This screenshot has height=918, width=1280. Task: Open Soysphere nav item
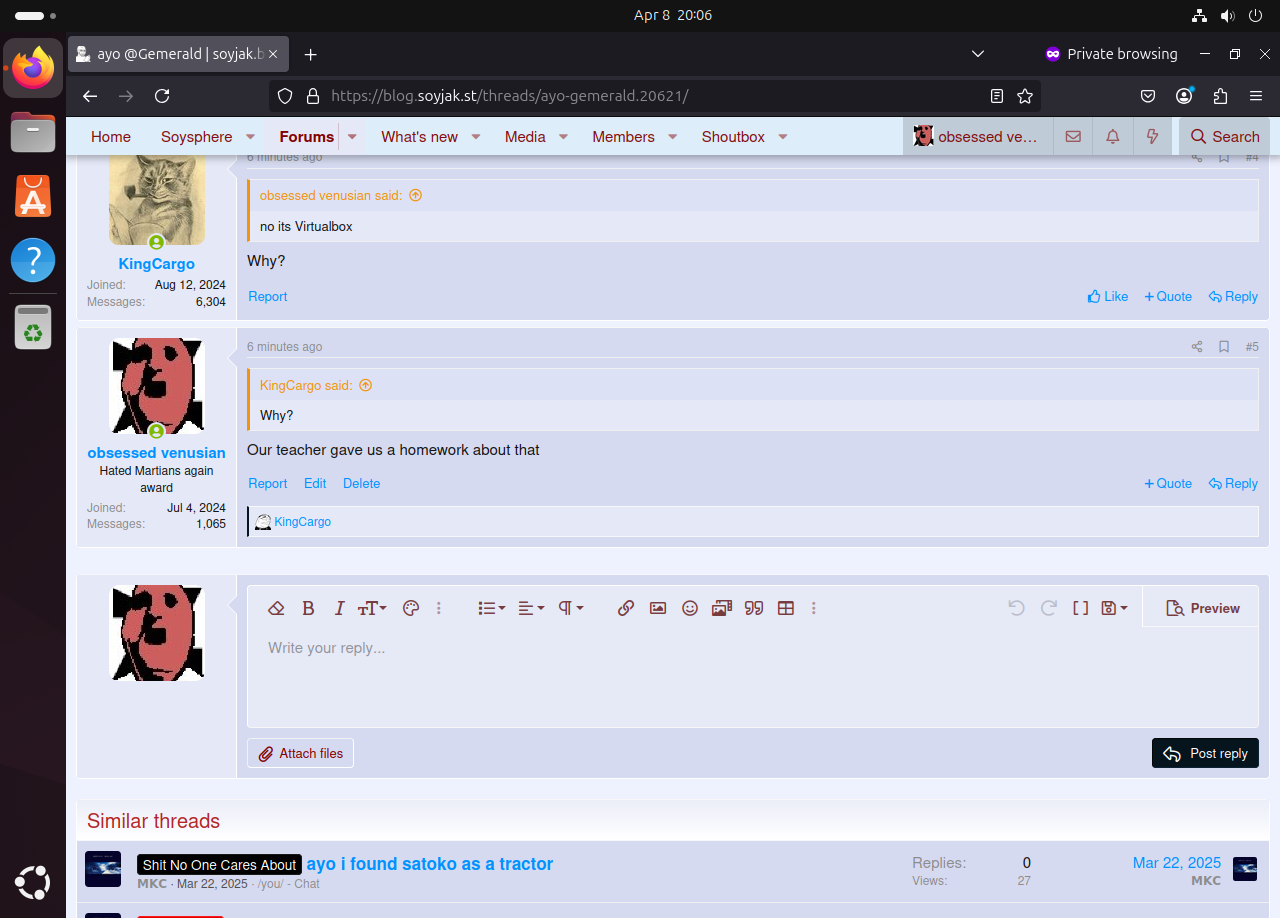[x=196, y=137]
